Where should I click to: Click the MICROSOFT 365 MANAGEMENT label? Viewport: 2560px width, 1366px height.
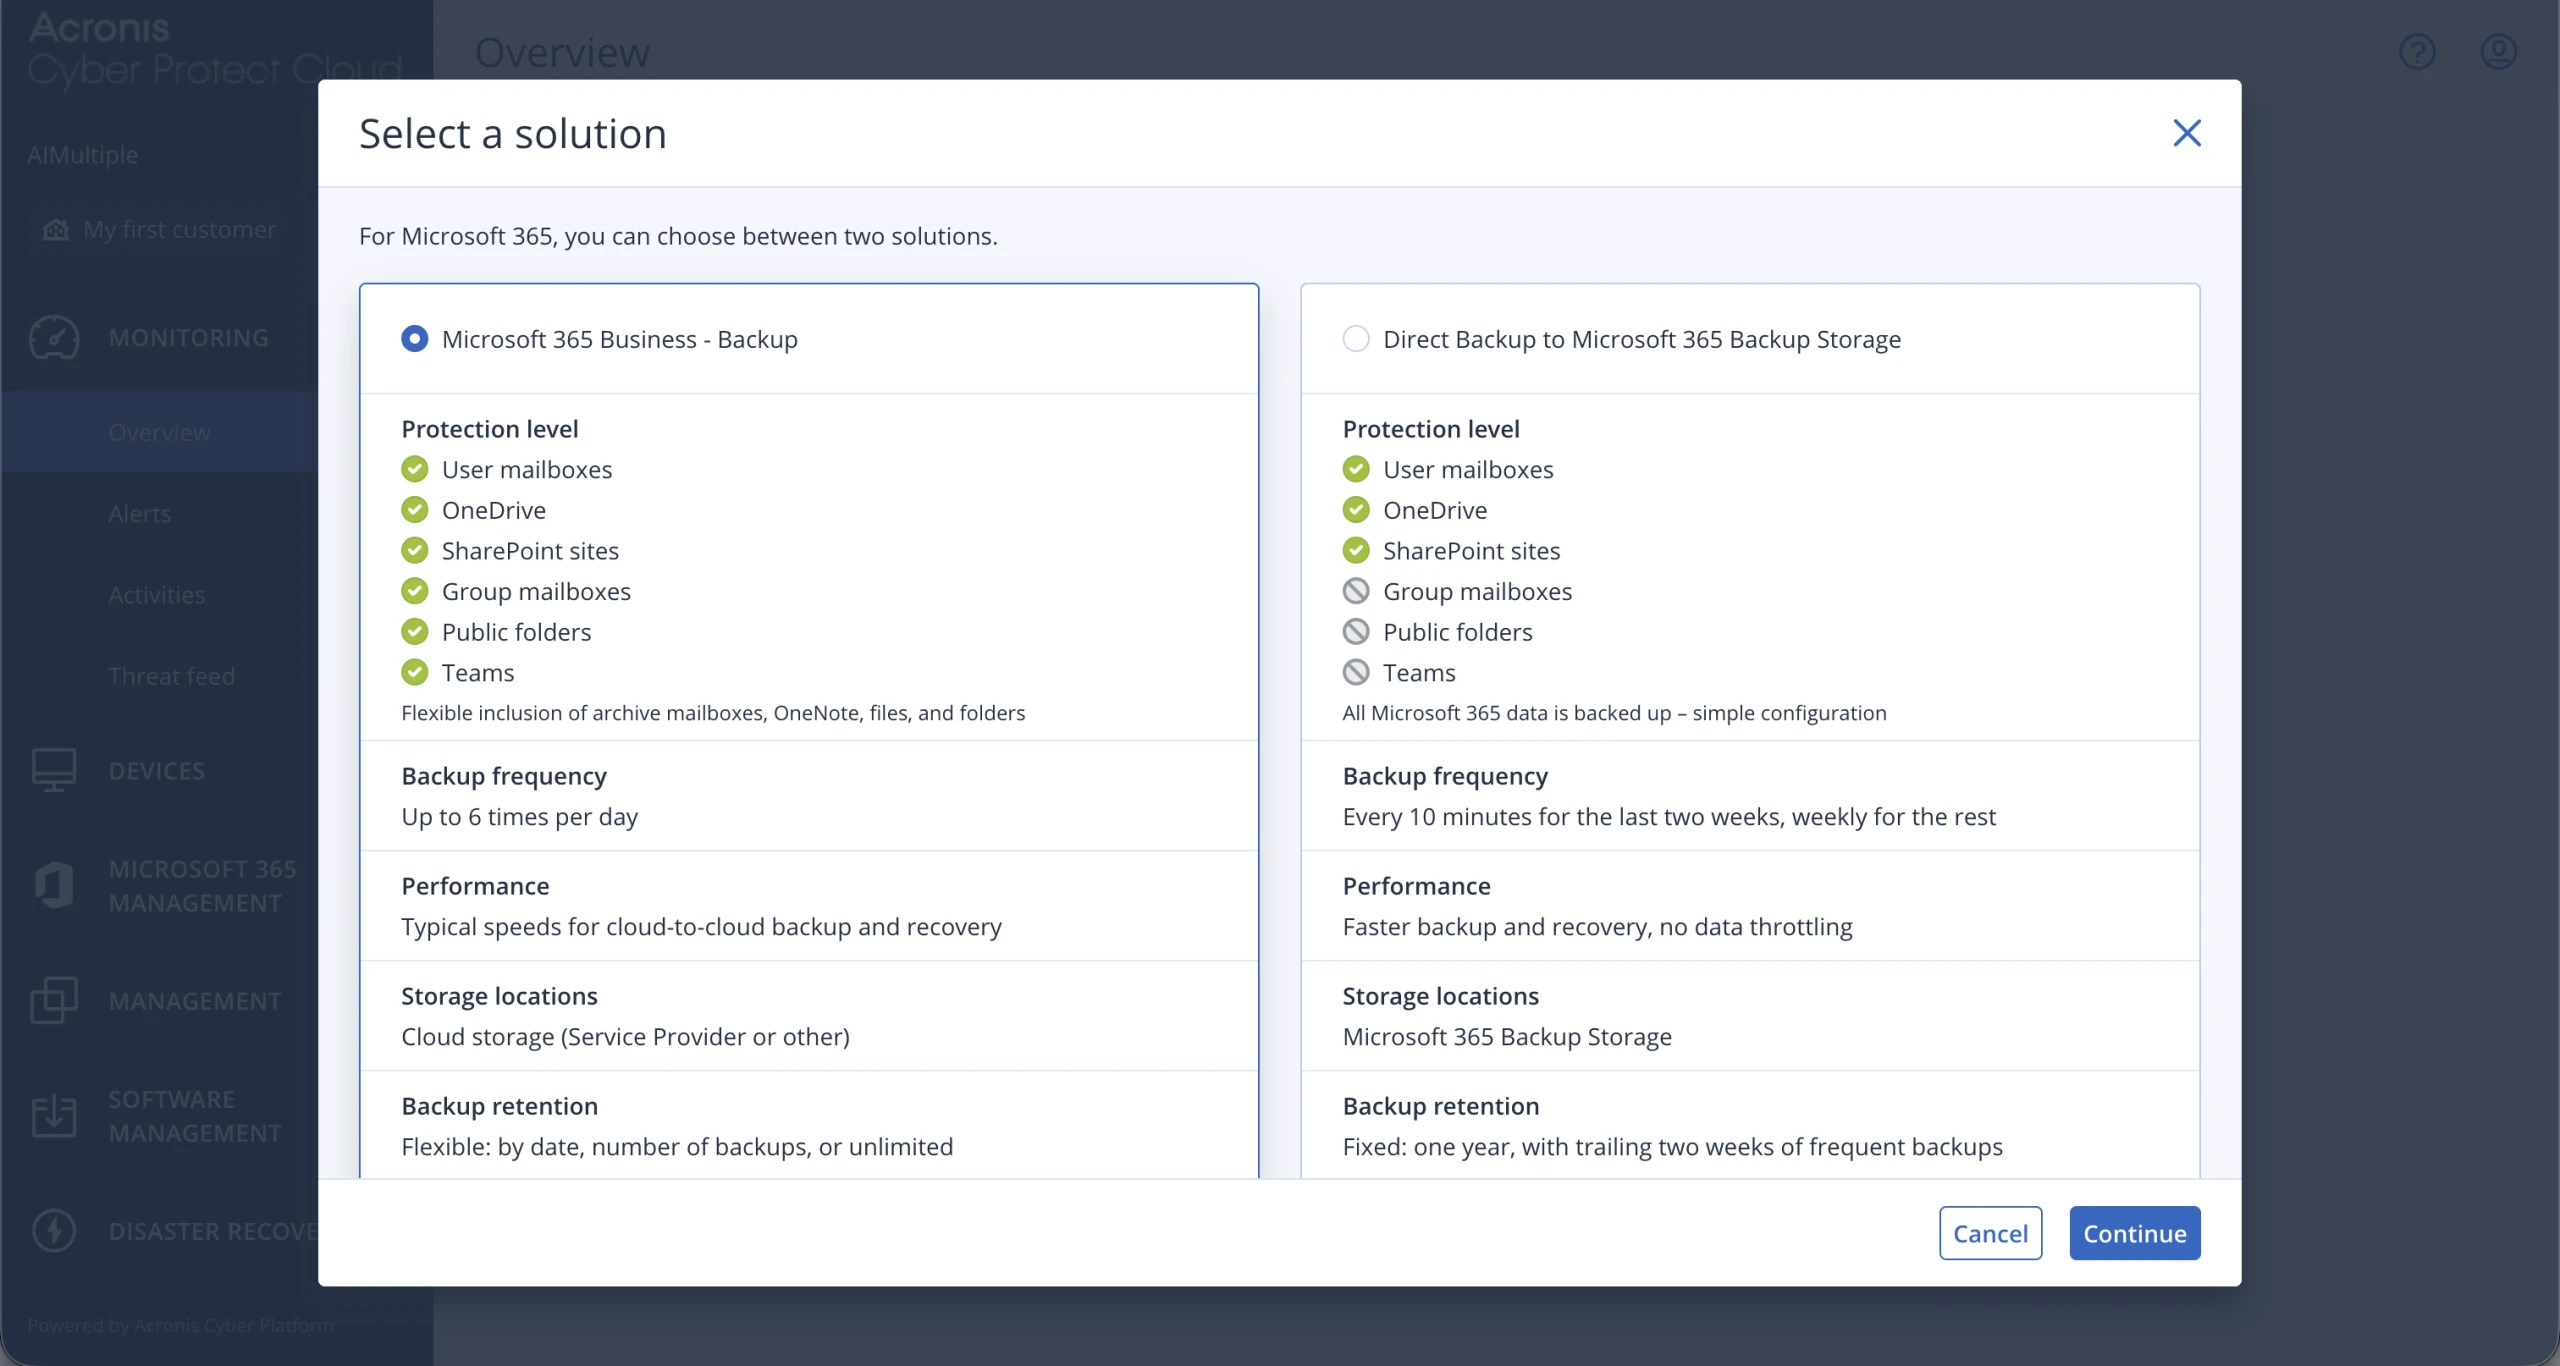(x=202, y=886)
